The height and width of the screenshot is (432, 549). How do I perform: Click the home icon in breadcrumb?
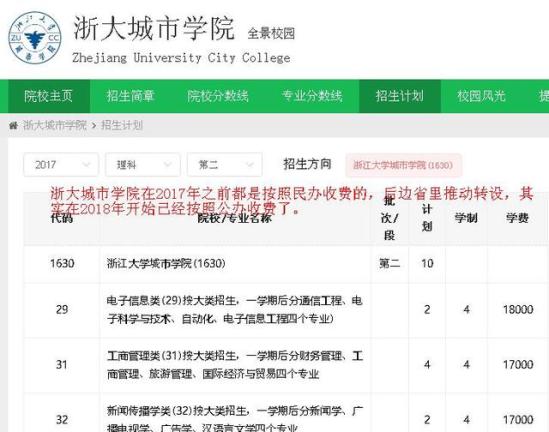pos(13,125)
